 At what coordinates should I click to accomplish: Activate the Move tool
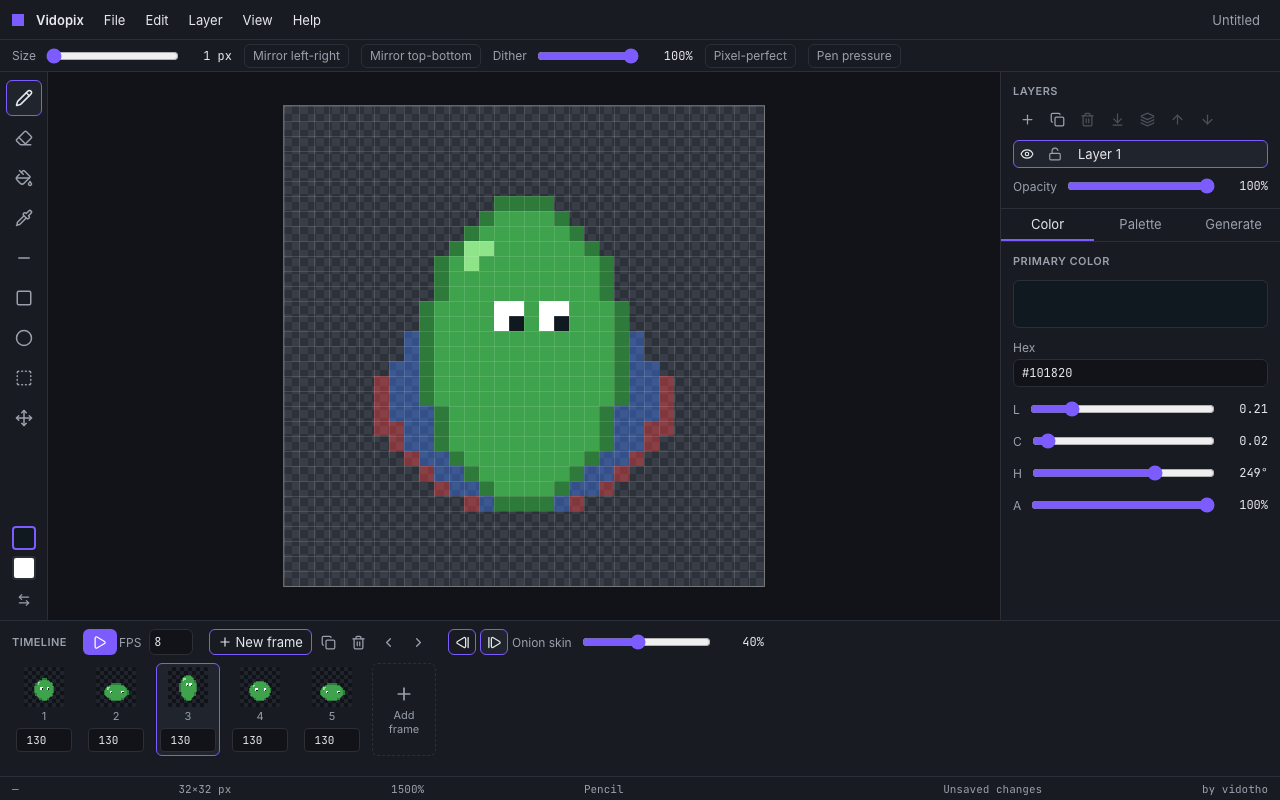point(24,418)
